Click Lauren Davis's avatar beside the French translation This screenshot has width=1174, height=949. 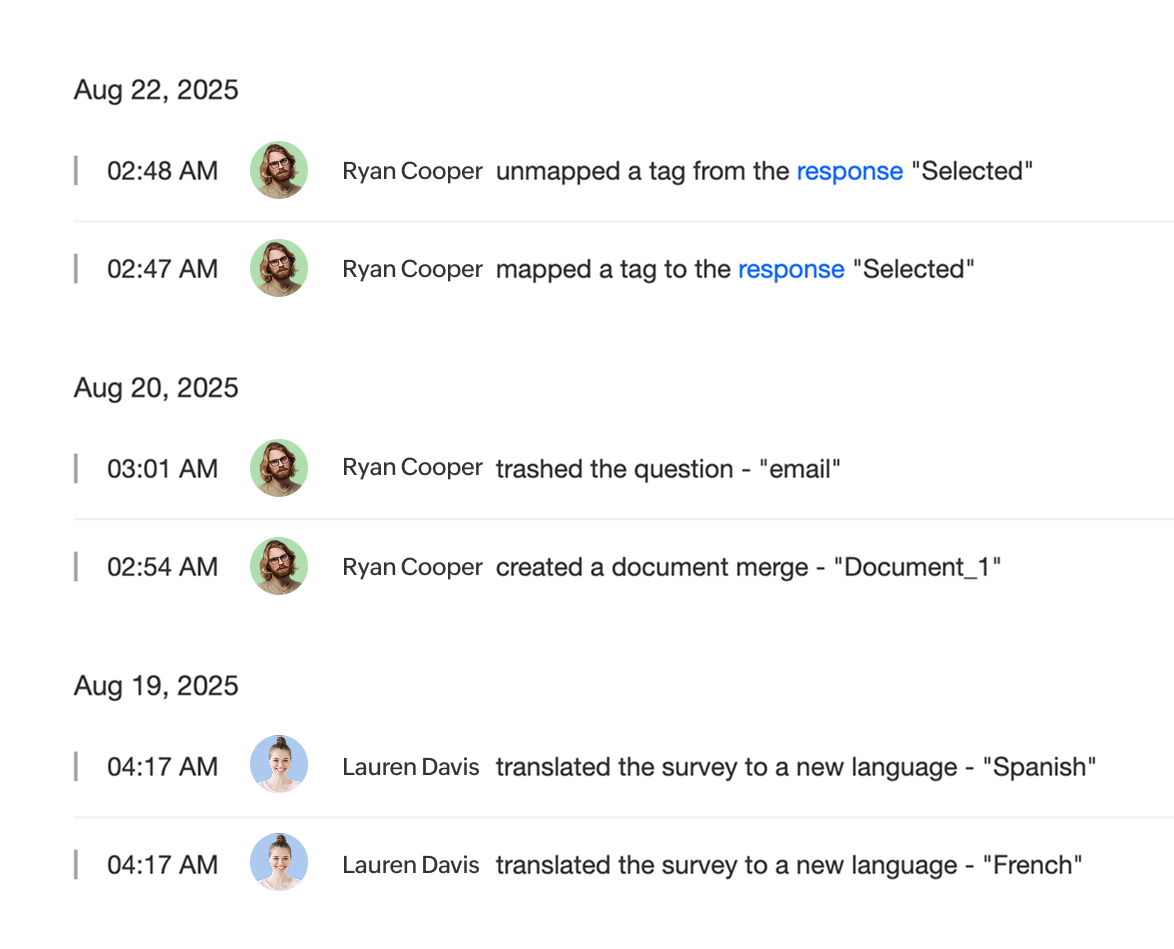click(278, 864)
